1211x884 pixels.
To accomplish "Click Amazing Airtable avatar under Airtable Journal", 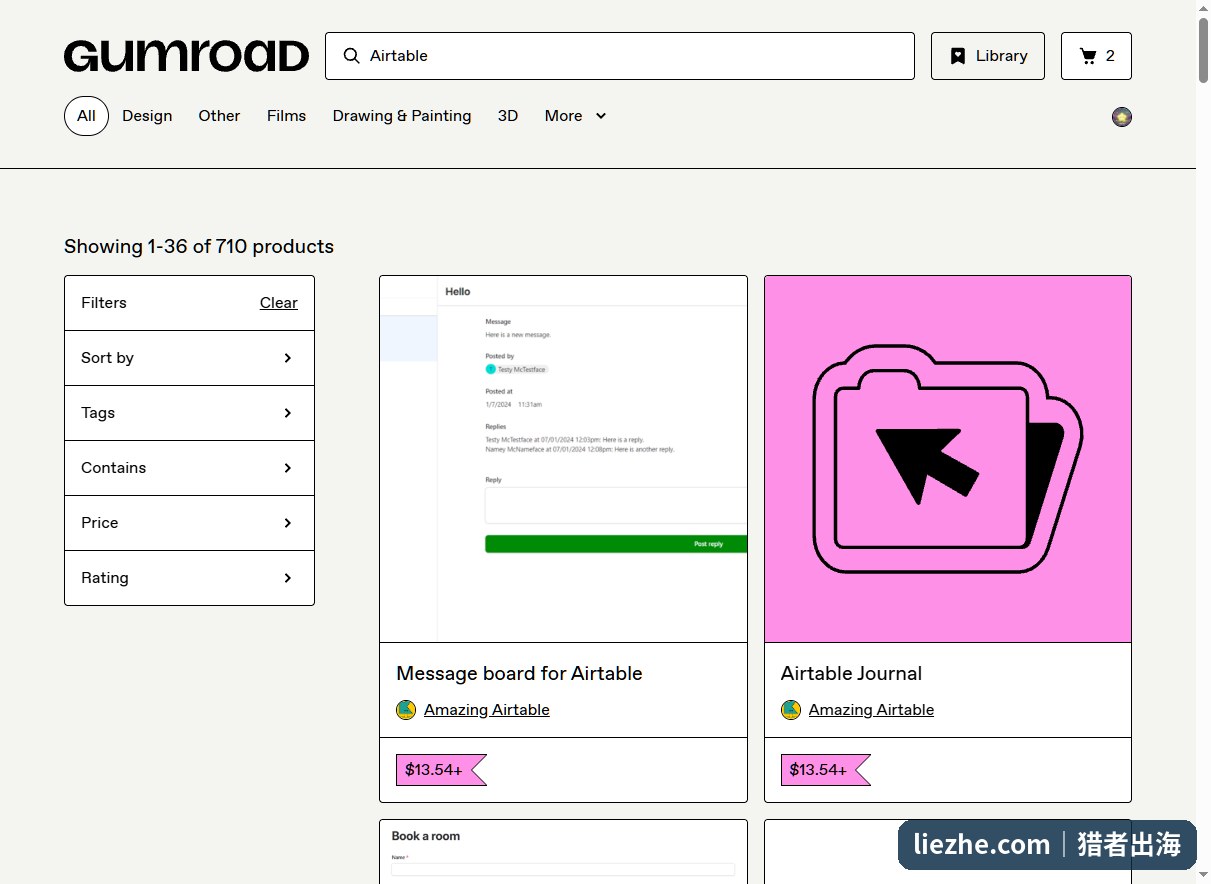I will tap(791, 710).
